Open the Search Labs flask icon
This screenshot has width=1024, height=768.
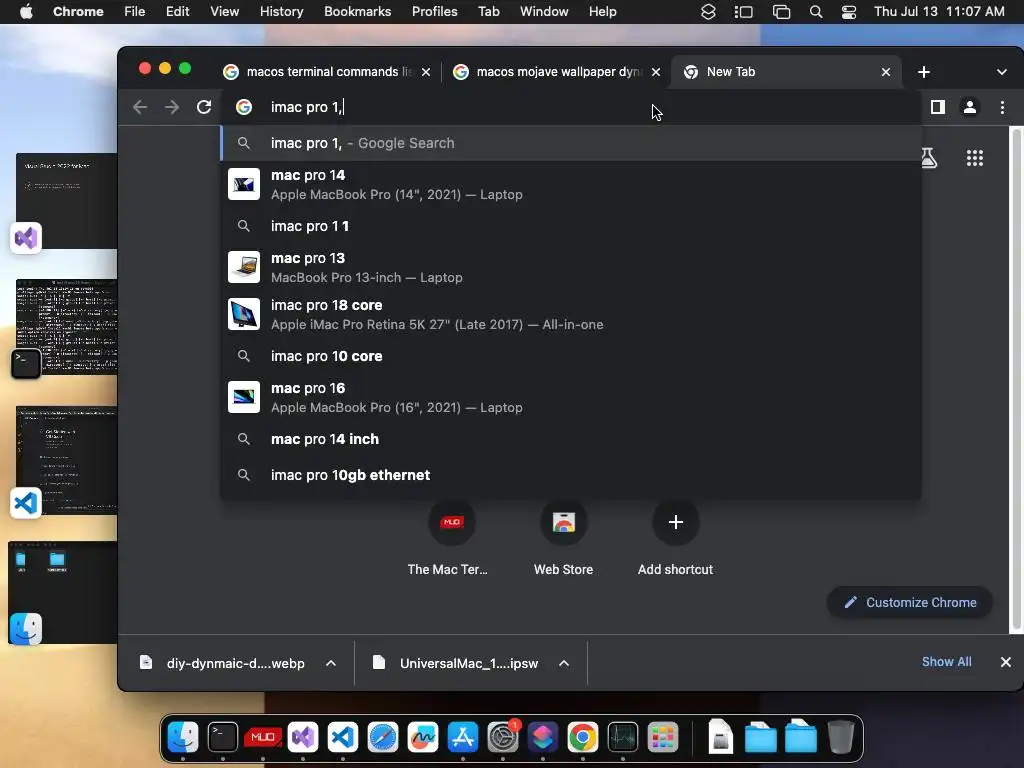coord(929,158)
